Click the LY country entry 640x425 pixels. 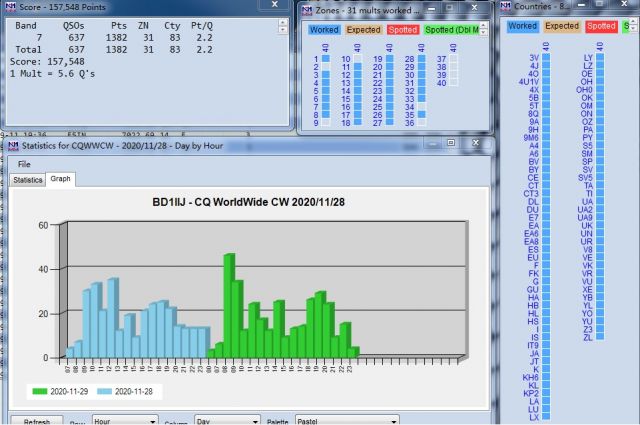pyautogui.click(x=588, y=58)
